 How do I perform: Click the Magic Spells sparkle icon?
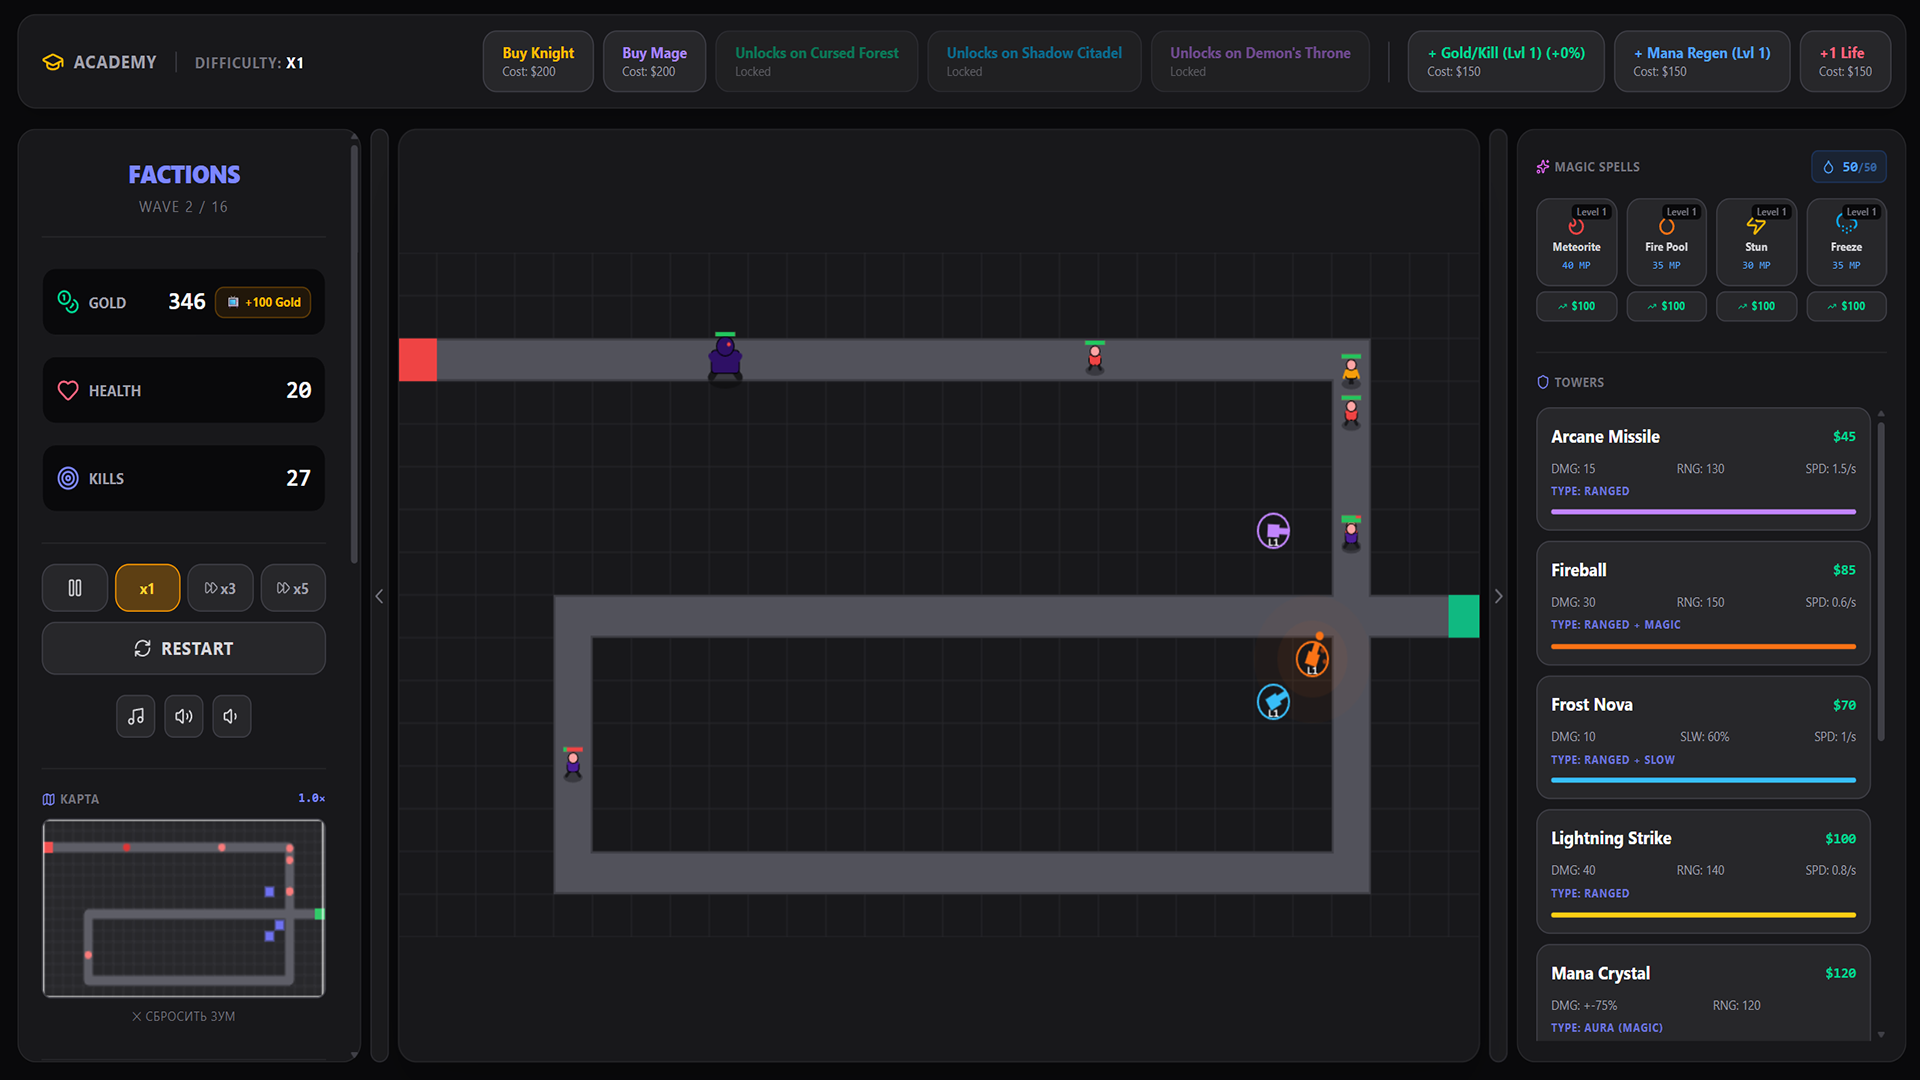click(1542, 166)
